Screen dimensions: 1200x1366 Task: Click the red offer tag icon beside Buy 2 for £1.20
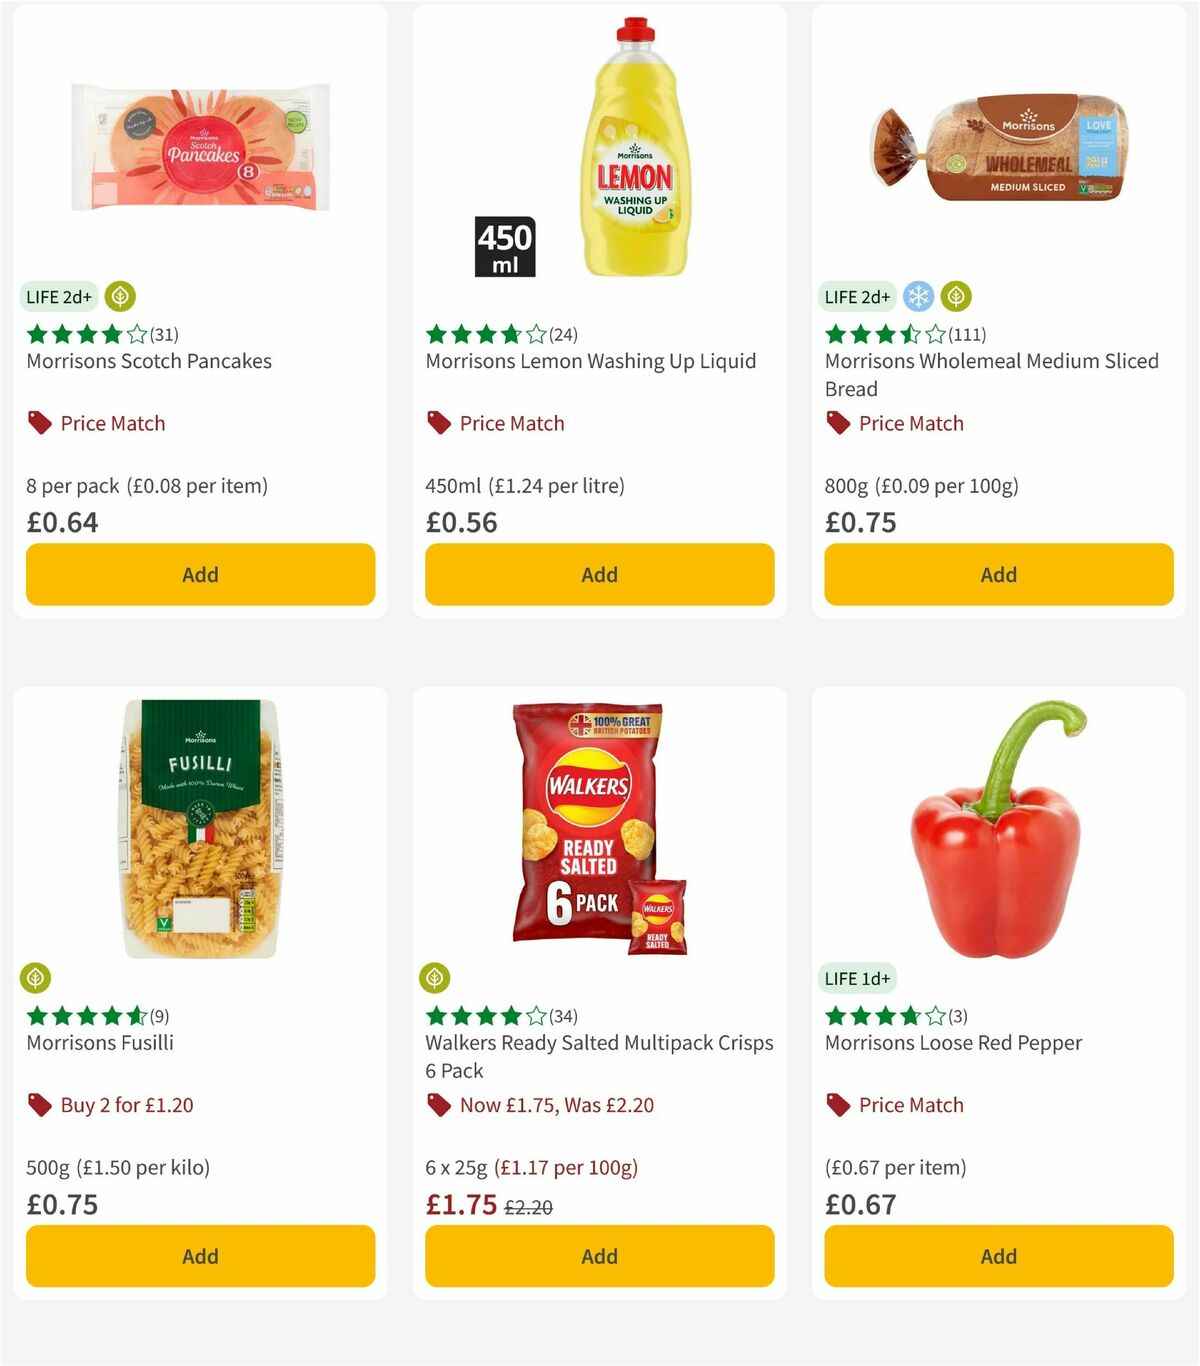pos(38,1104)
